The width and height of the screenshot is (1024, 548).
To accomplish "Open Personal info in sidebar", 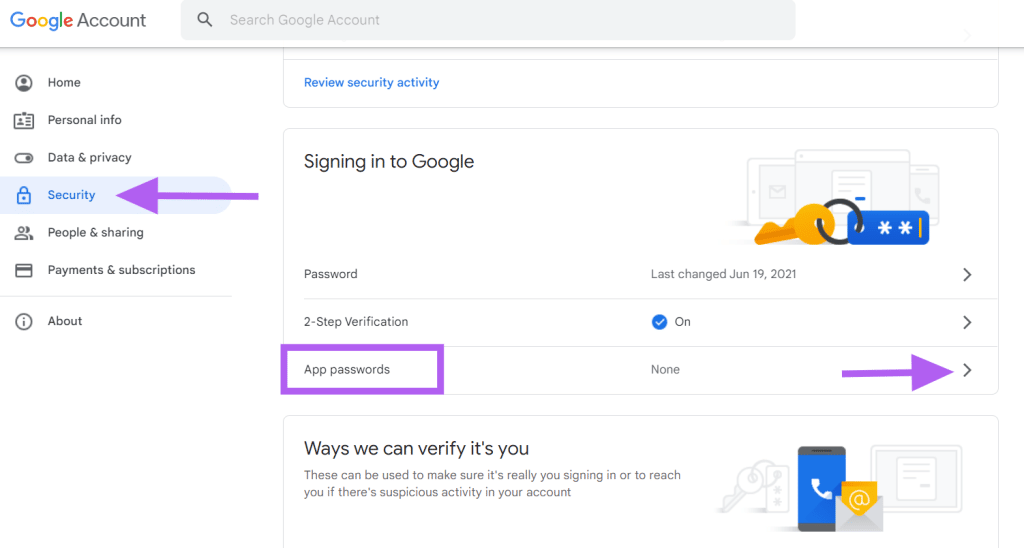I will pos(84,120).
